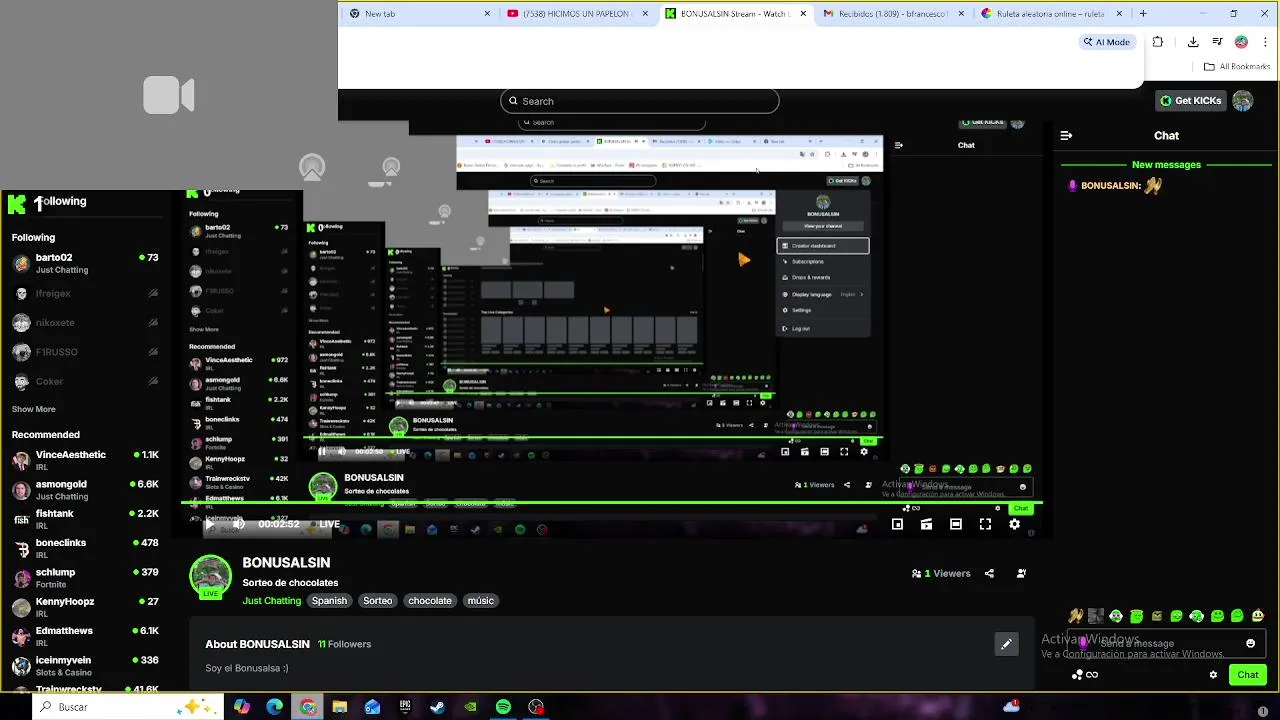This screenshot has width=1280, height=720.
Task: Open the emoji picker smiley icon
Action: click(1250, 644)
